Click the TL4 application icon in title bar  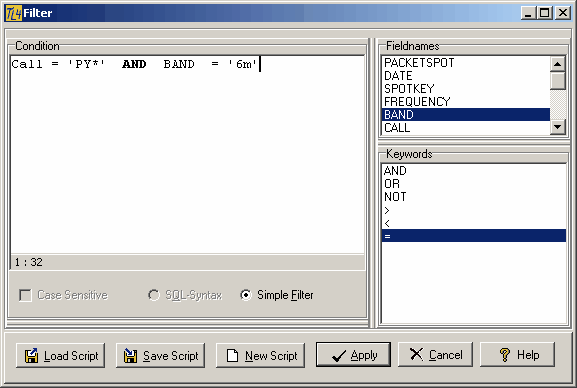click(x=14, y=13)
